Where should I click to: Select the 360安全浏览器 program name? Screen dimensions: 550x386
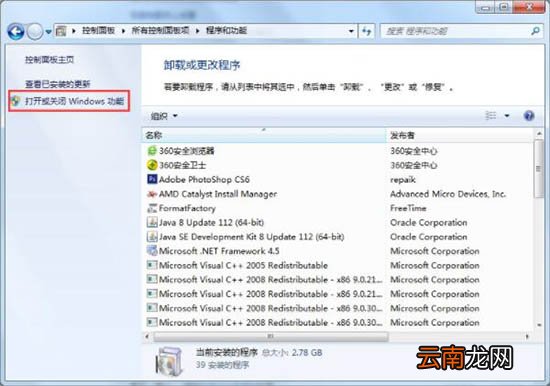[x=187, y=151]
